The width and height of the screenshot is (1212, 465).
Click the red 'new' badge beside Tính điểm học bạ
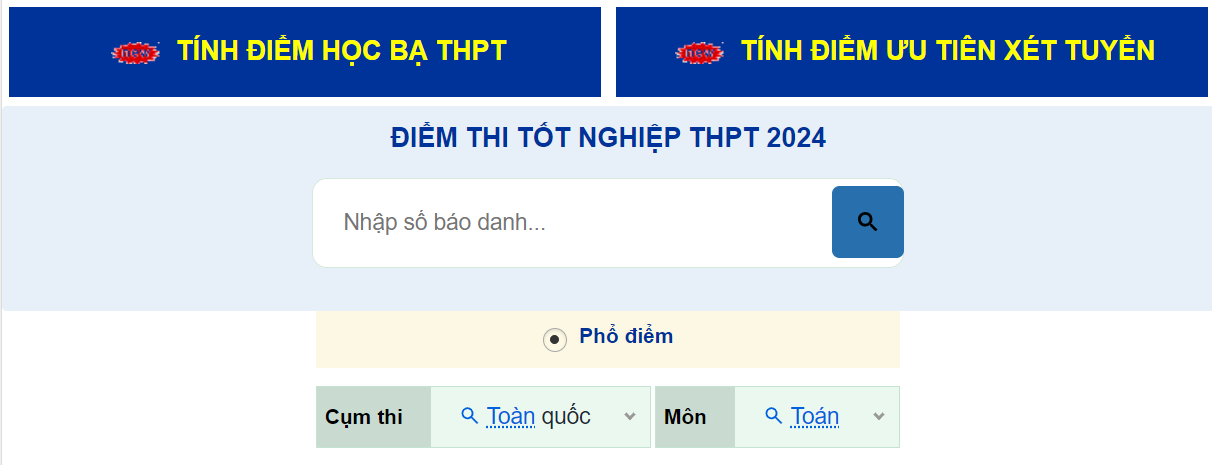(136, 52)
